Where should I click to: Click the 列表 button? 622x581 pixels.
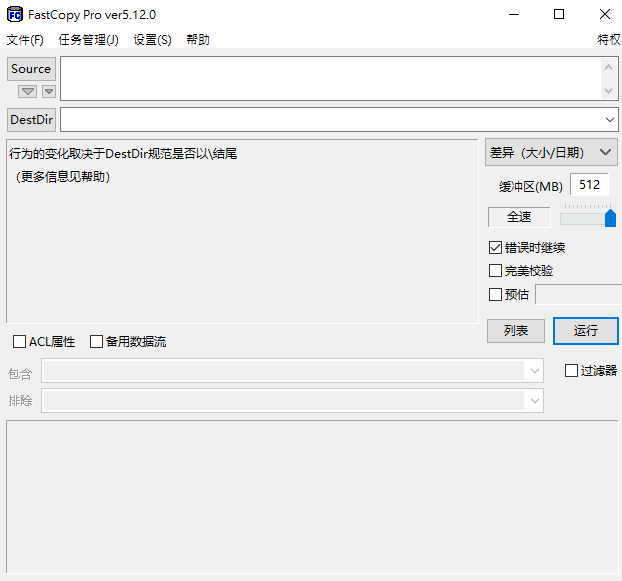click(x=516, y=331)
